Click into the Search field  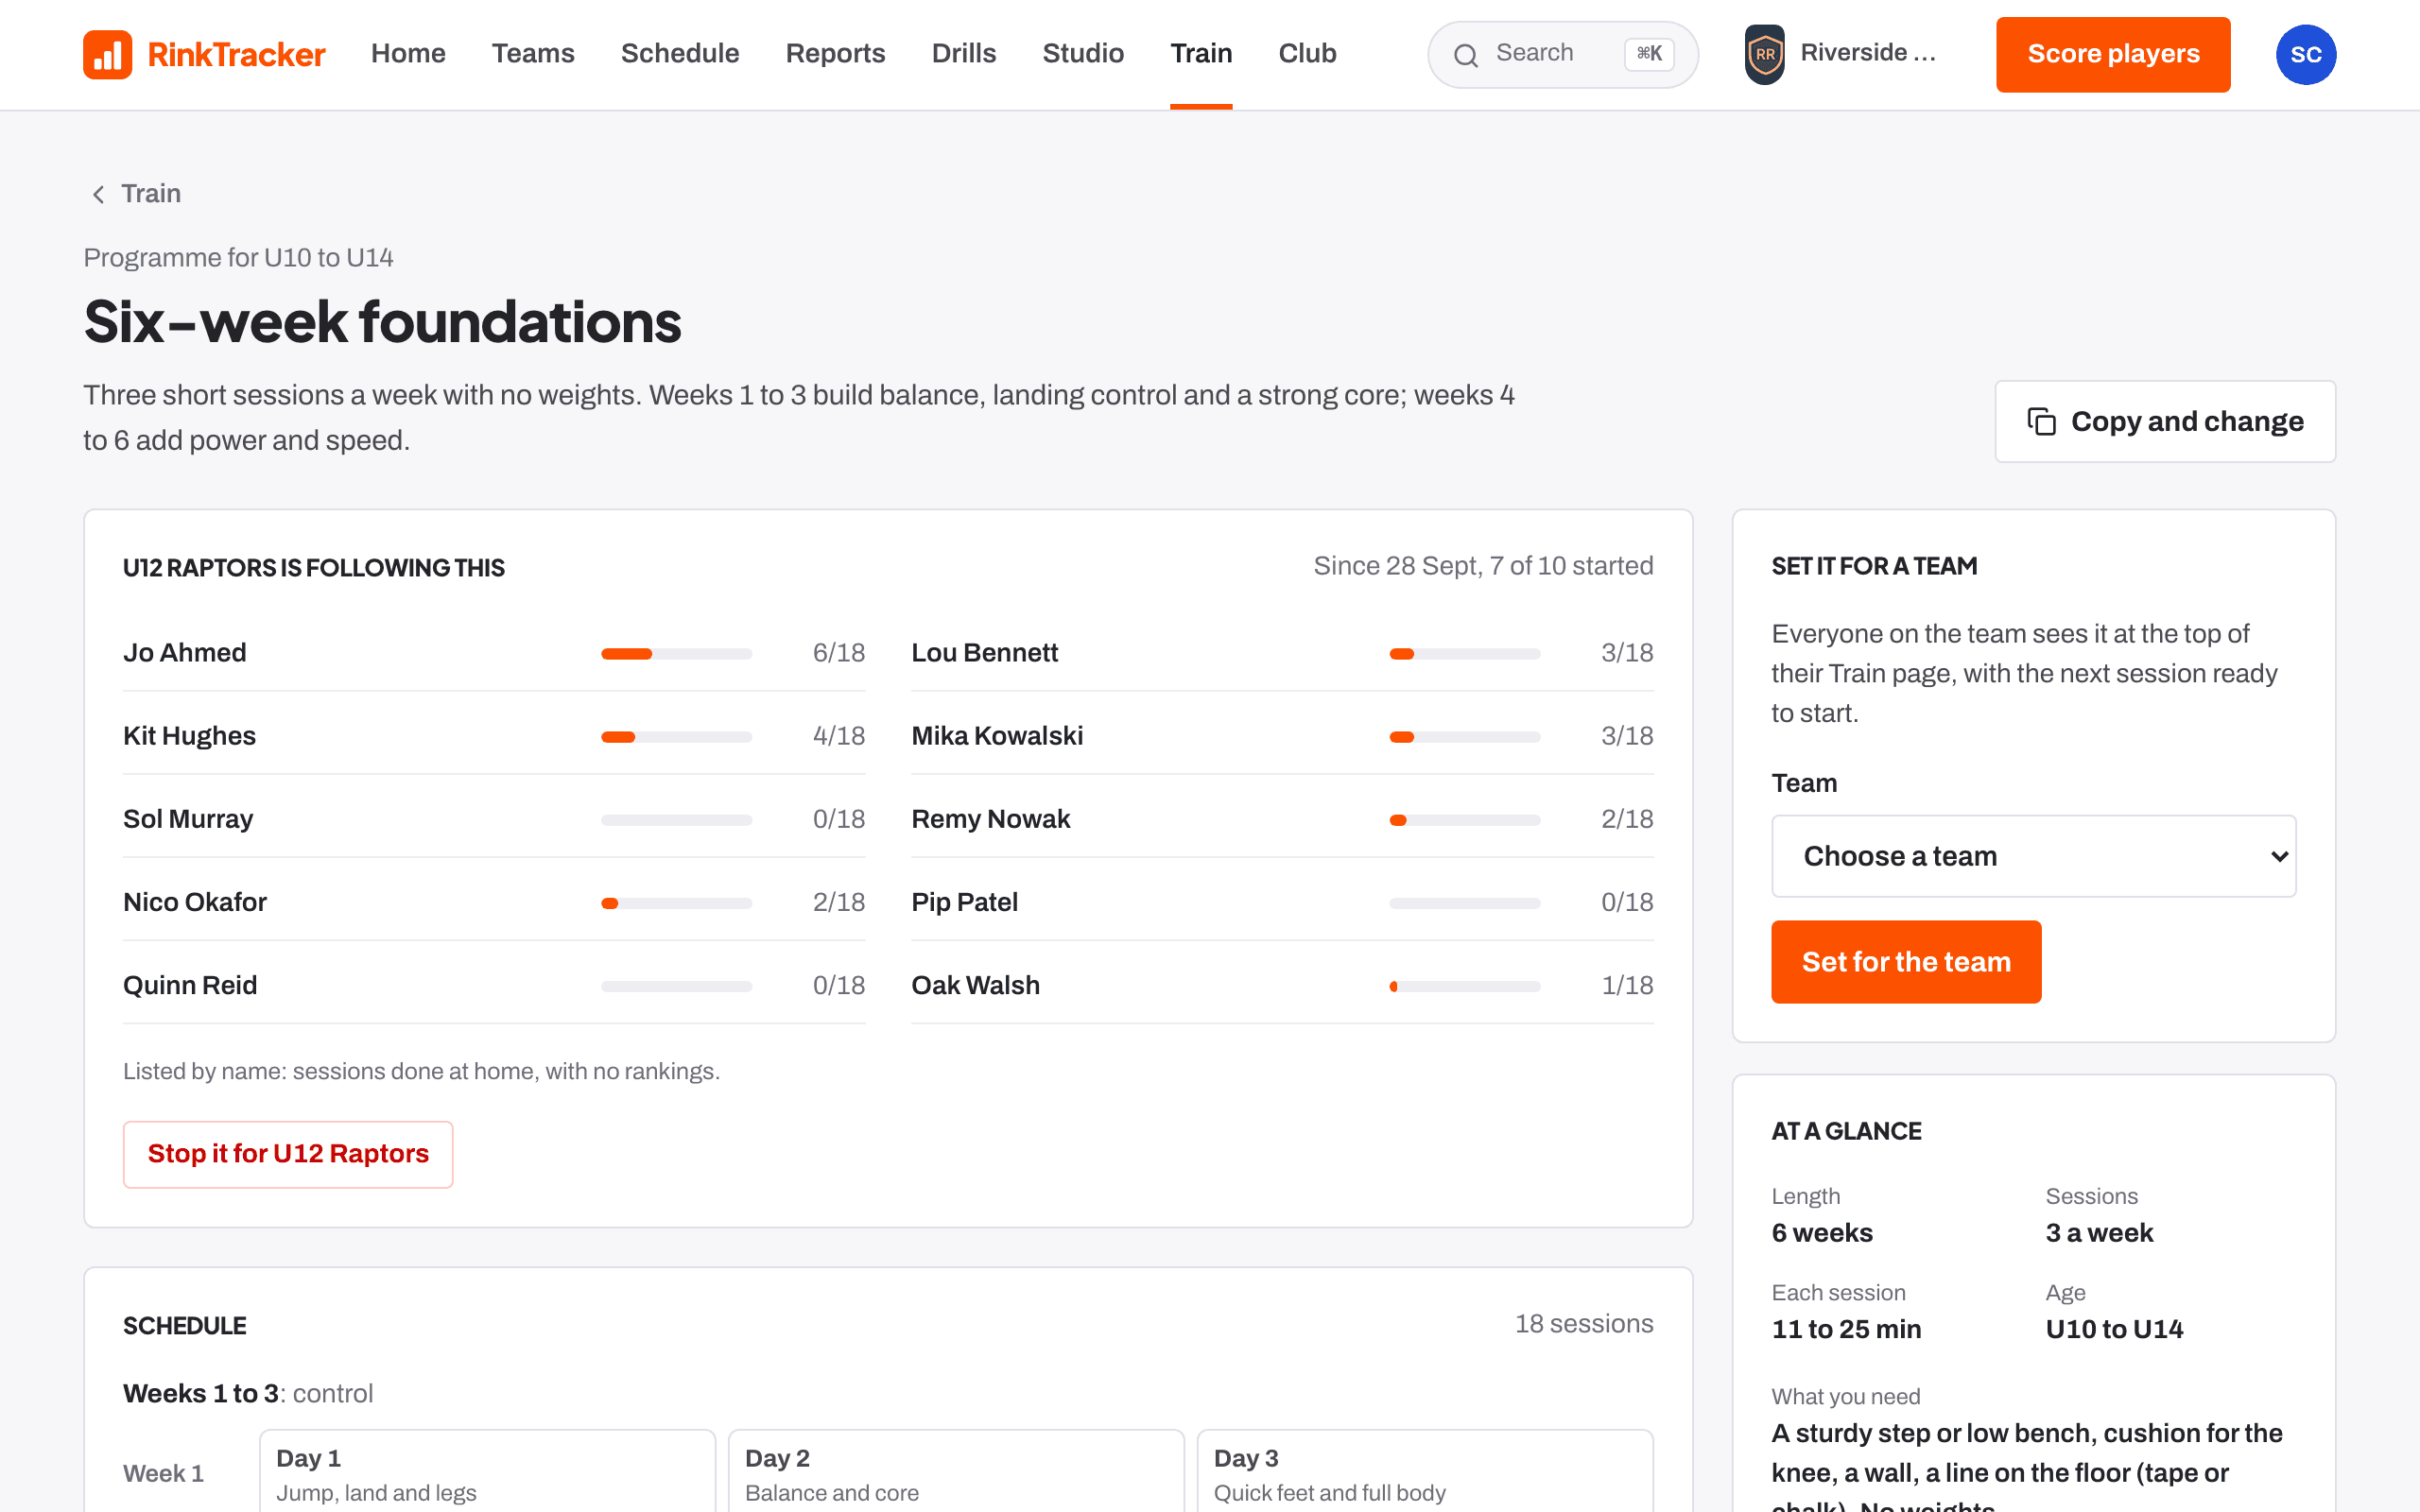pyautogui.click(x=1562, y=54)
